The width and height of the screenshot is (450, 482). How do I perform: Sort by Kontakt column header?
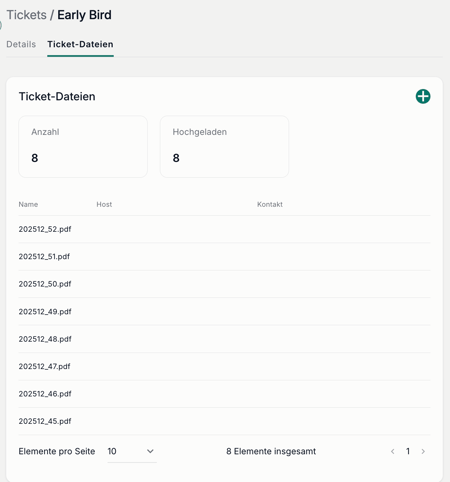pyautogui.click(x=270, y=204)
